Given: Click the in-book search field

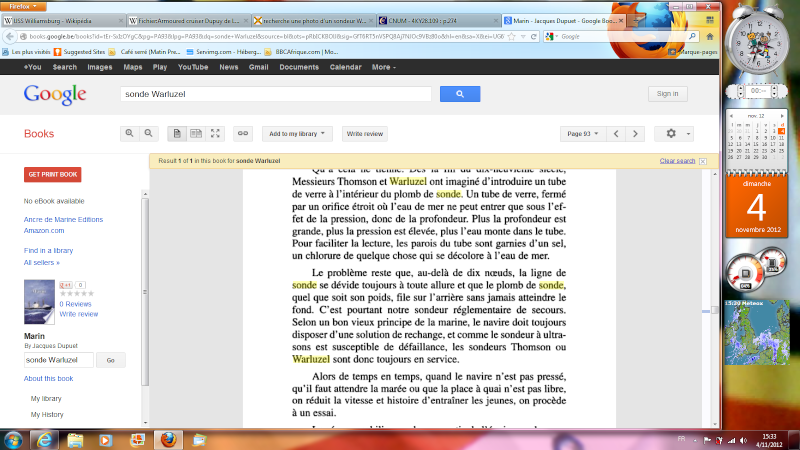Looking at the screenshot, I should [x=59, y=360].
